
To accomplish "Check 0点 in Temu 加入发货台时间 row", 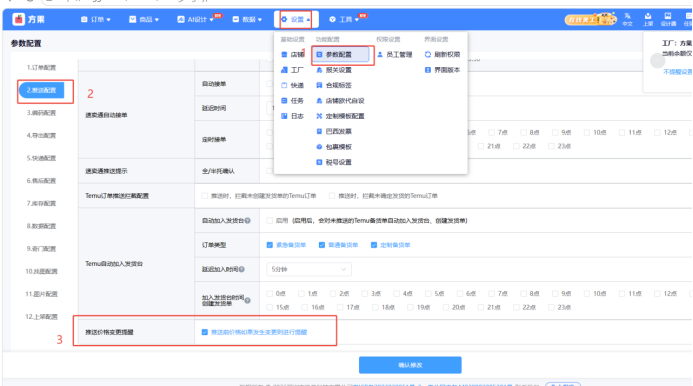I will click(270, 294).
